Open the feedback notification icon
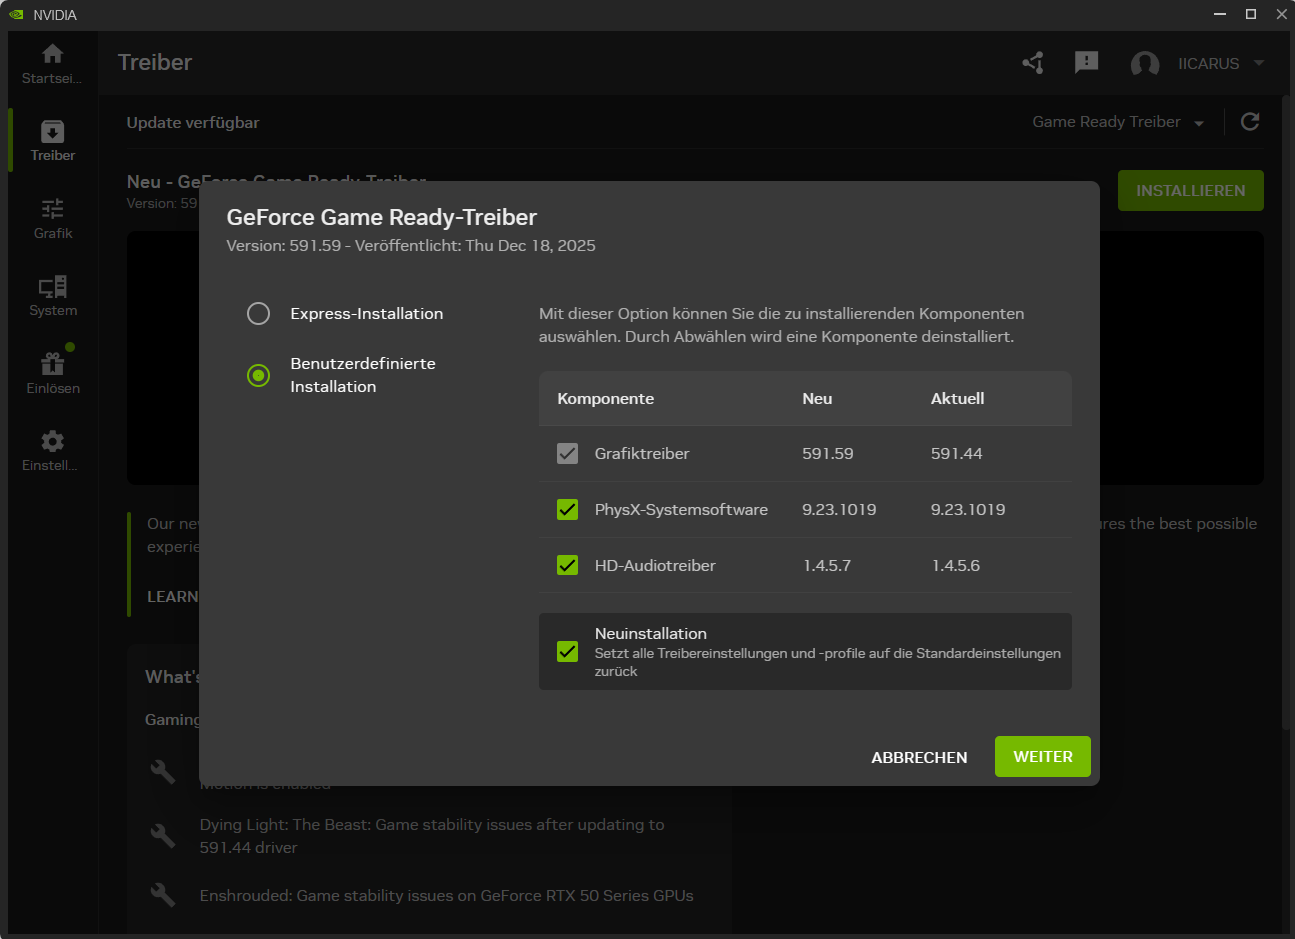The height and width of the screenshot is (939, 1295). (1086, 63)
